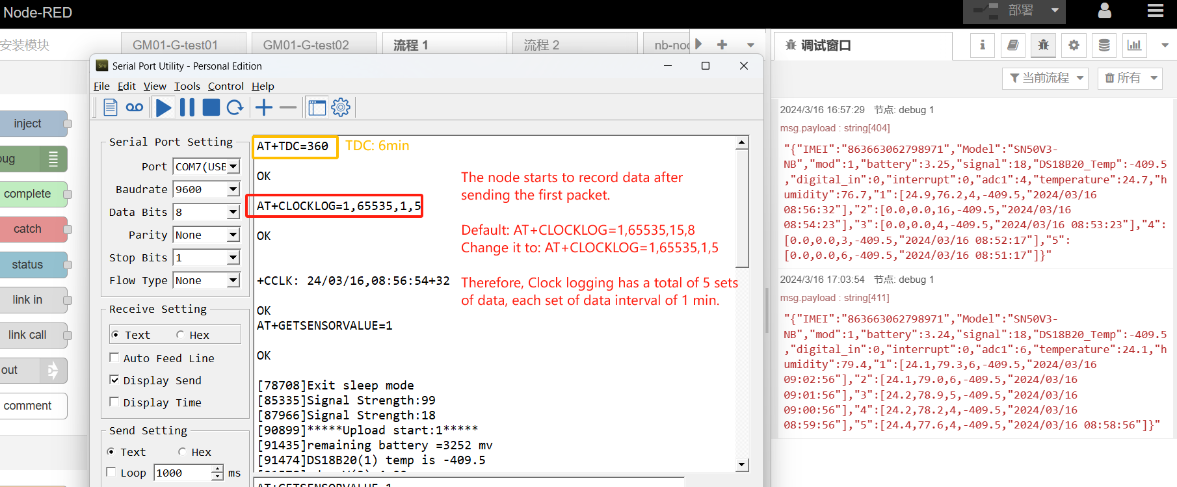Open the Help menu in Serial Port Utility
The image size is (1177, 487).
pyautogui.click(x=263, y=86)
